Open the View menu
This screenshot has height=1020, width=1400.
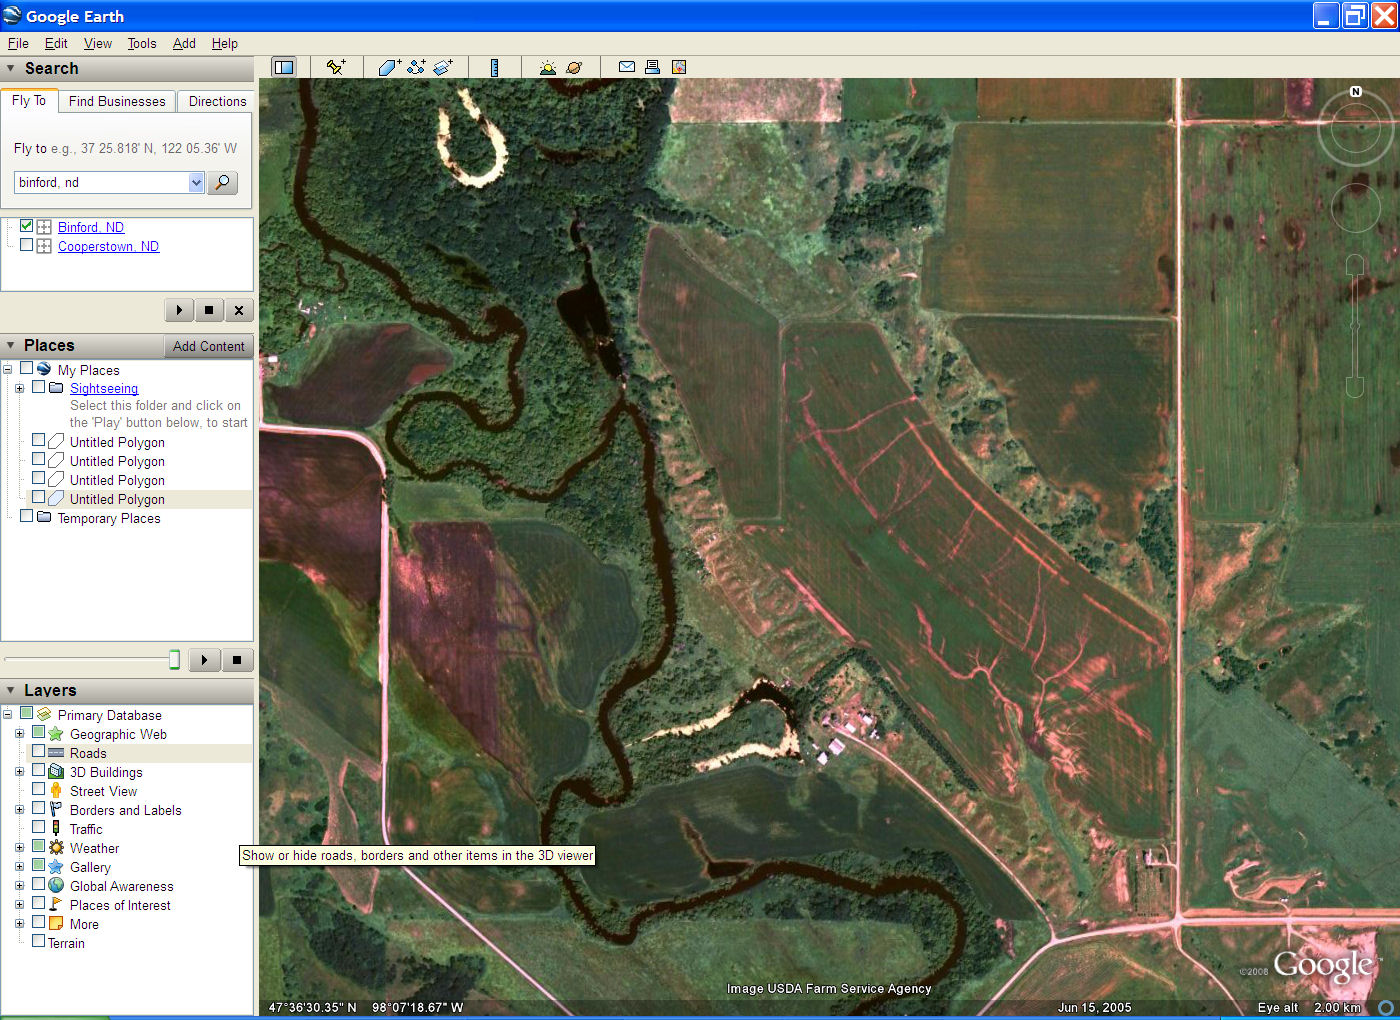coord(98,43)
